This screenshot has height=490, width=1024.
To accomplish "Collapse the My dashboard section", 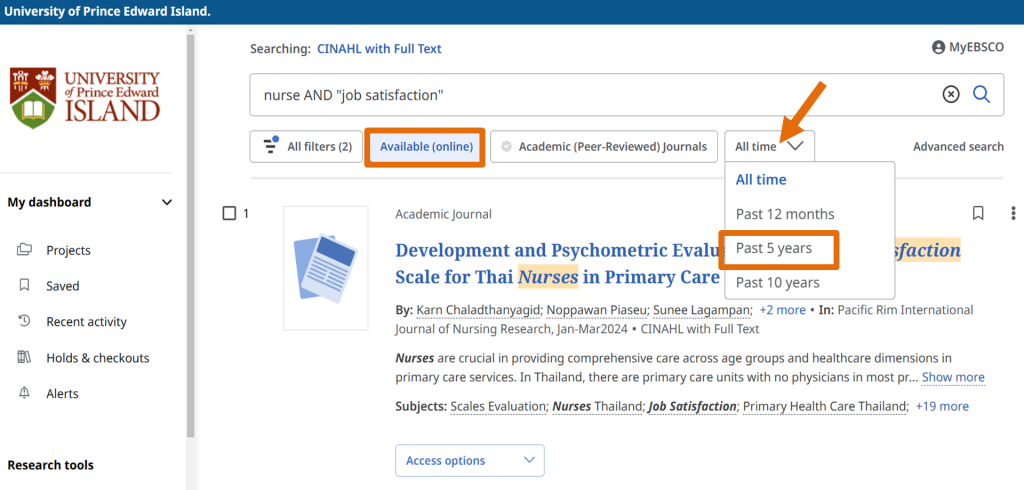I will tap(166, 202).
